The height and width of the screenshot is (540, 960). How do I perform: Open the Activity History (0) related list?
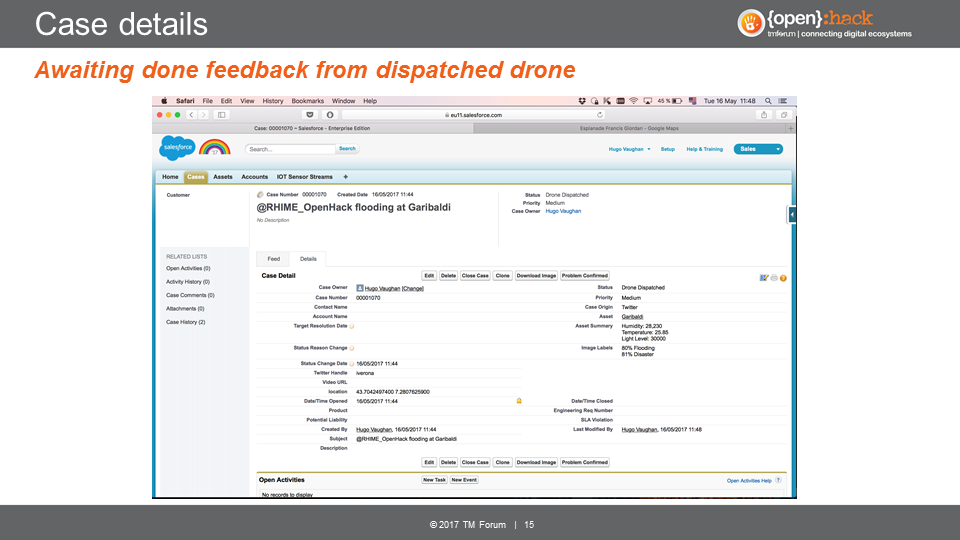click(x=188, y=282)
